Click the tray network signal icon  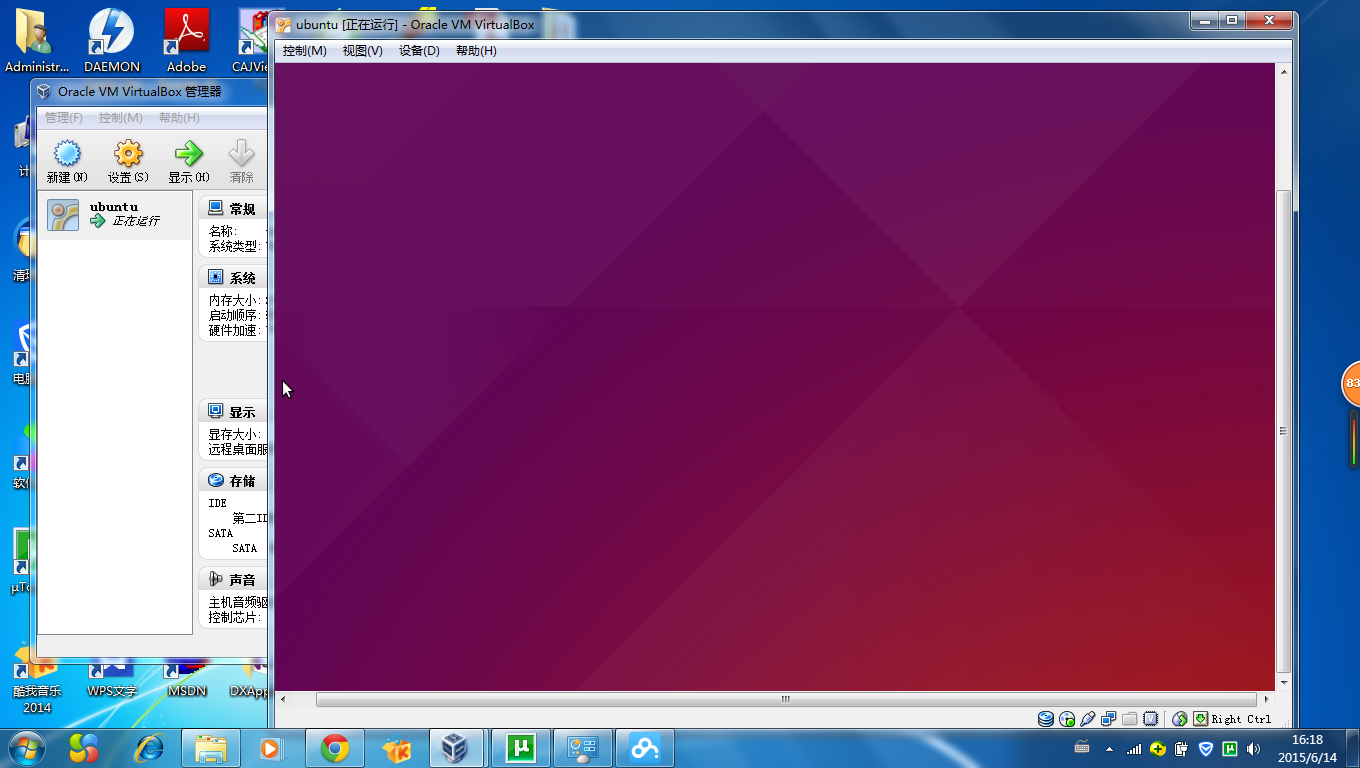pos(1133,748)
